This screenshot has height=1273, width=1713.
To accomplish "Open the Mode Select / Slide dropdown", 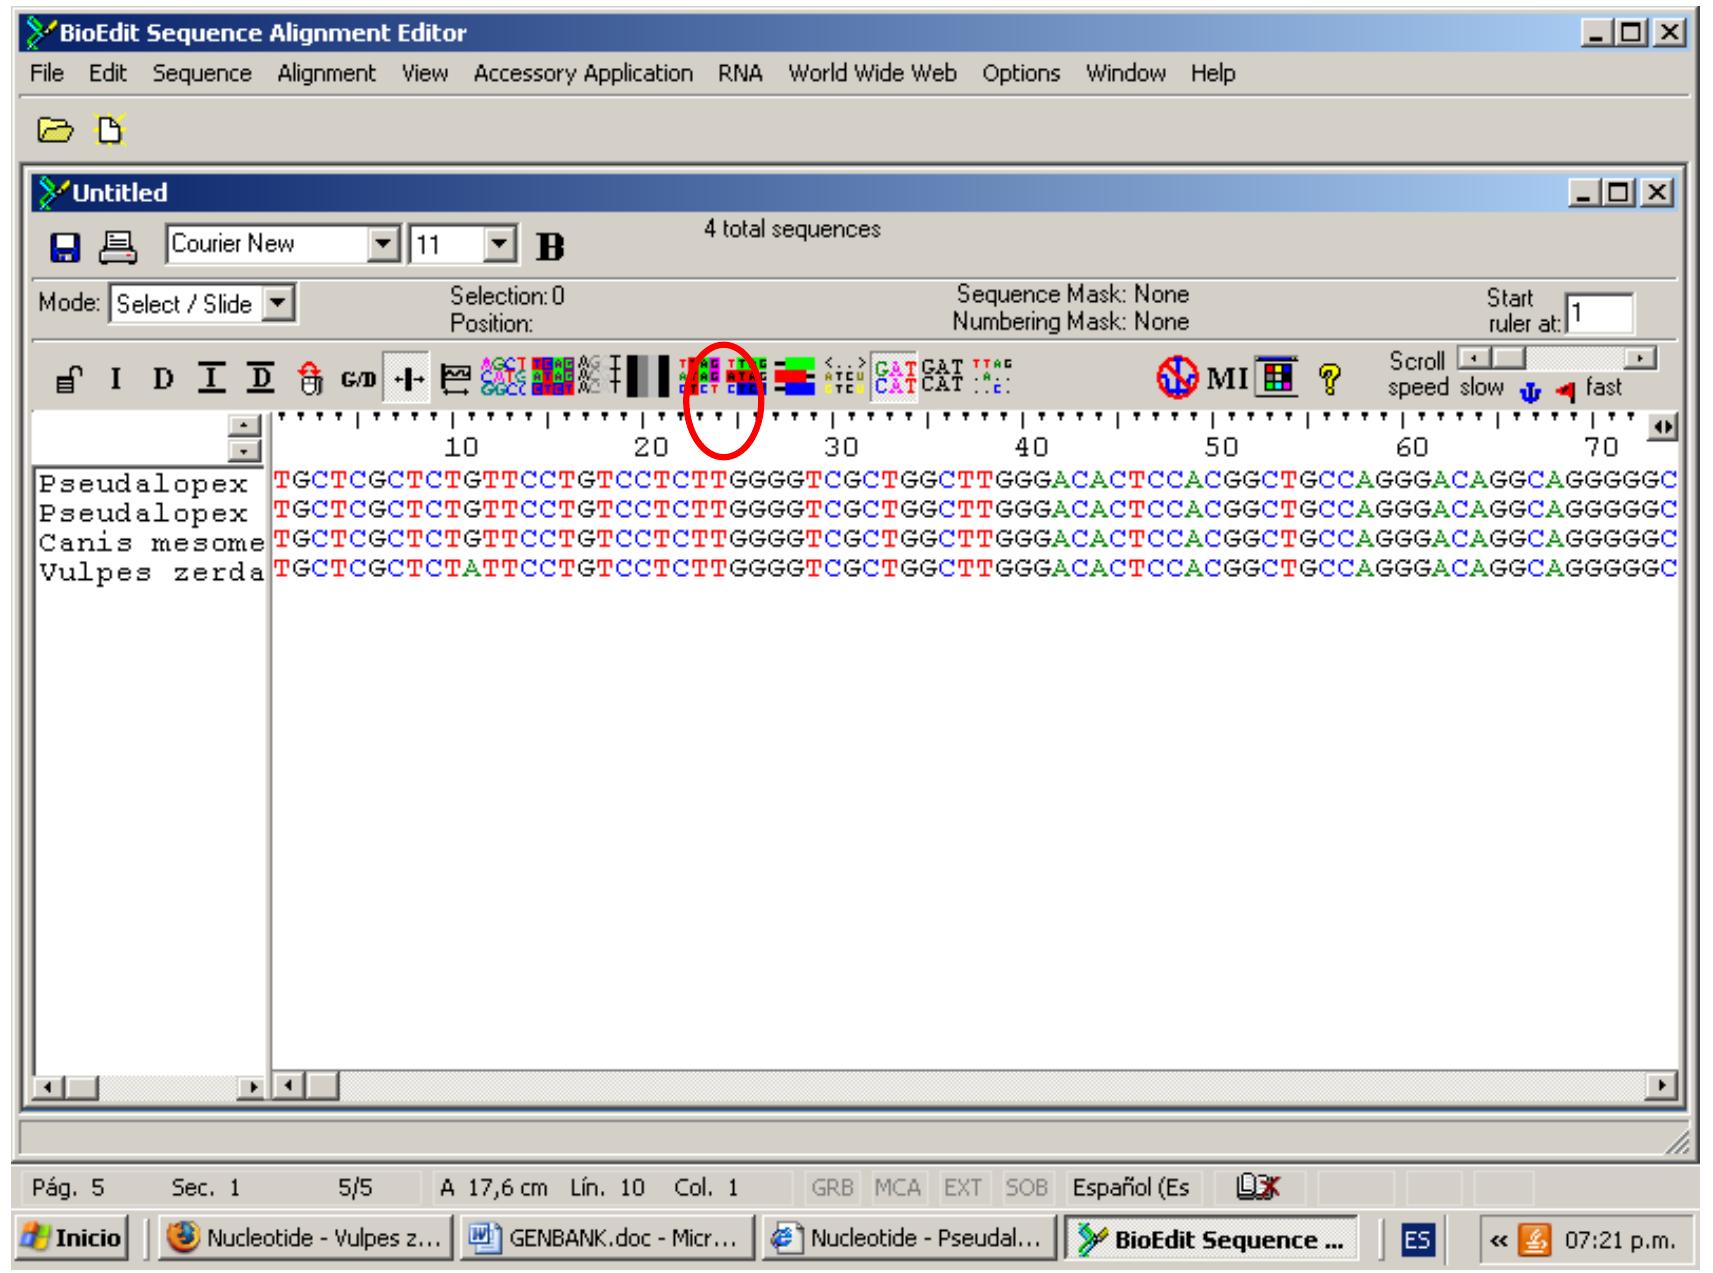I will click(x=279, y=304).
